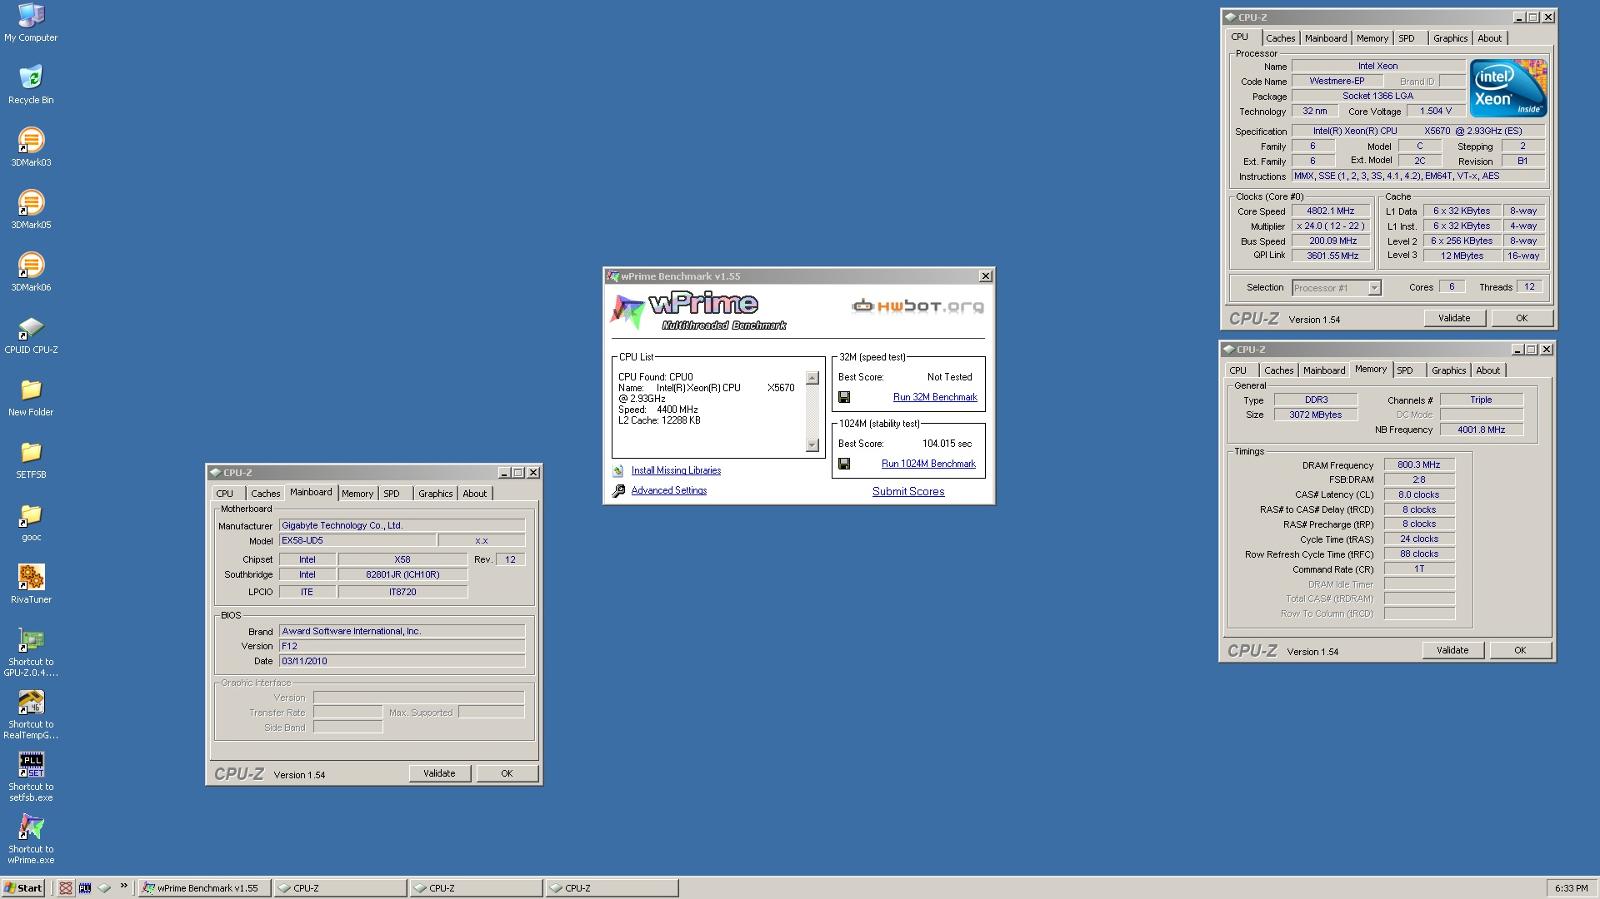Select Caches tab in mainboard CPU-Z window
The width and height of the screenshot is (1600, 899).
(266, 494)
